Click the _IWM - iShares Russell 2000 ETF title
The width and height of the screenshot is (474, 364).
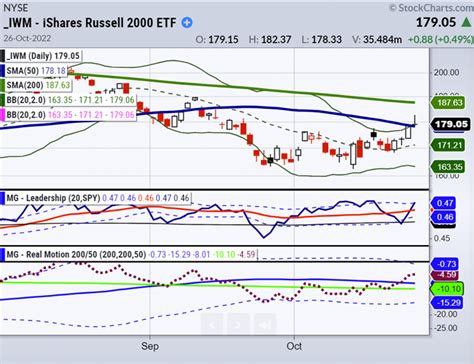click(90, 23)
